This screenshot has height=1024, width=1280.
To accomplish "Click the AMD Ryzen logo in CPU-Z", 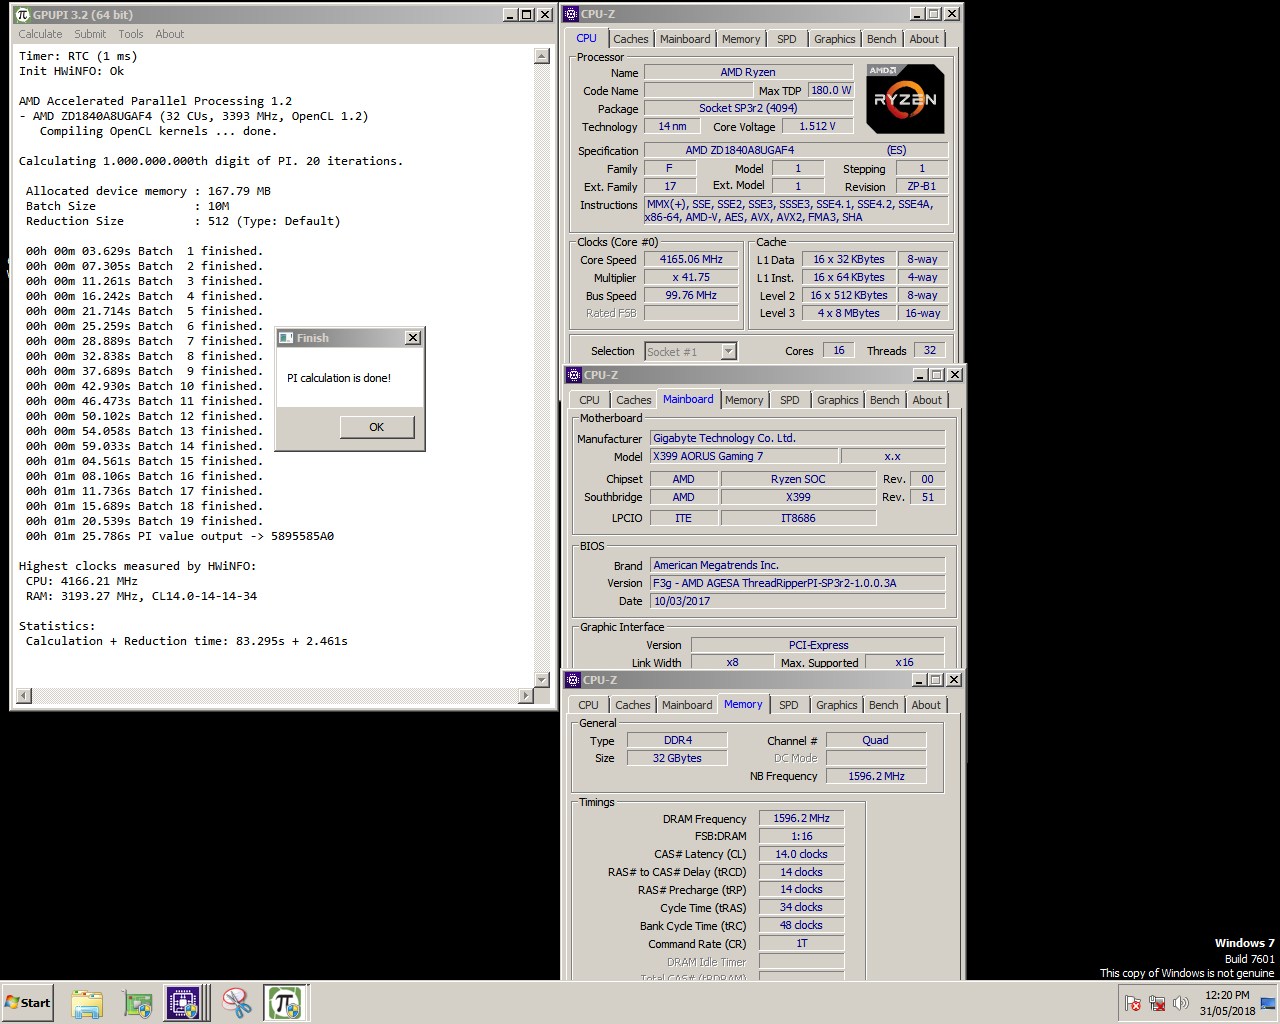I will [x=905, y=99].
